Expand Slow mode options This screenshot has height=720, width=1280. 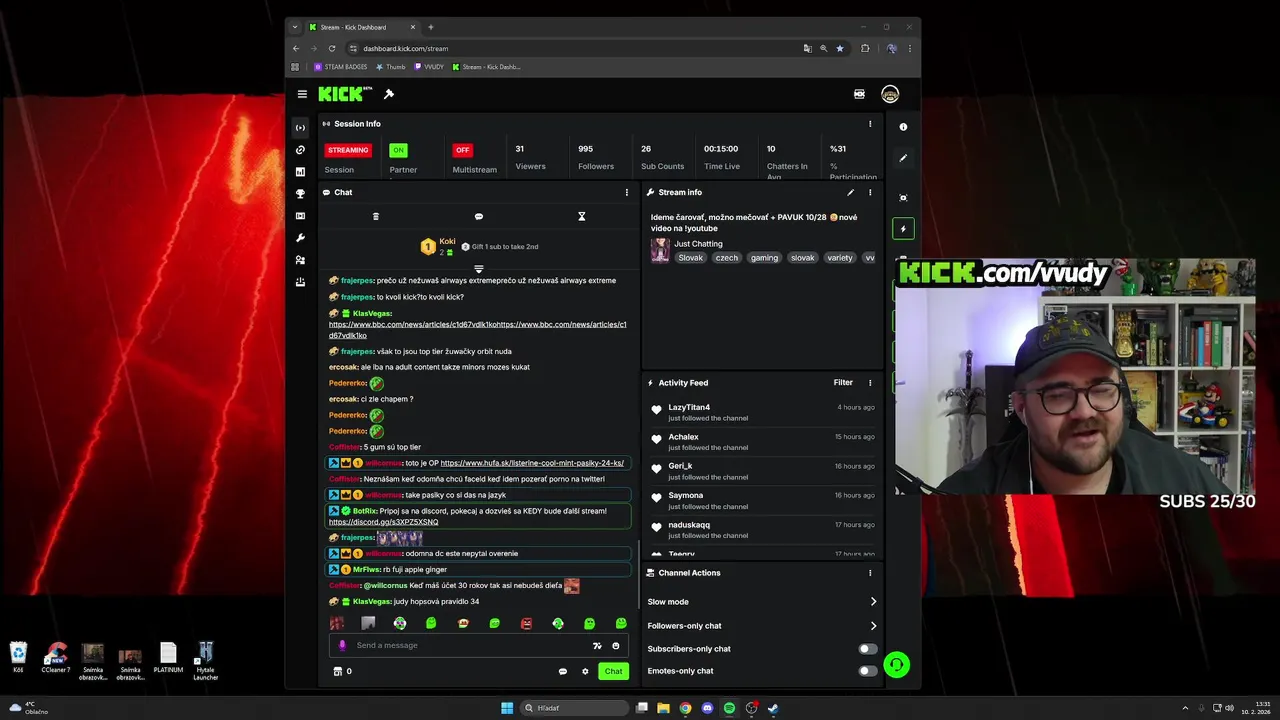(873, 602)
